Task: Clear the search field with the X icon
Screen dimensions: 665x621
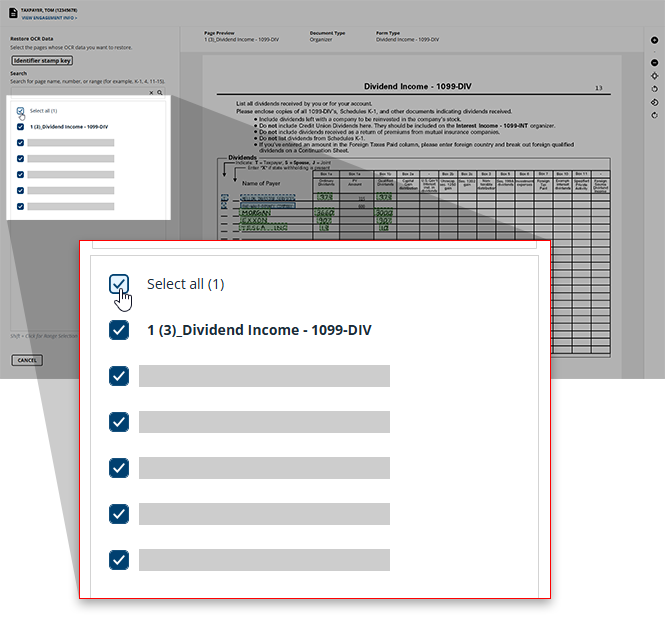Action: 150,92
